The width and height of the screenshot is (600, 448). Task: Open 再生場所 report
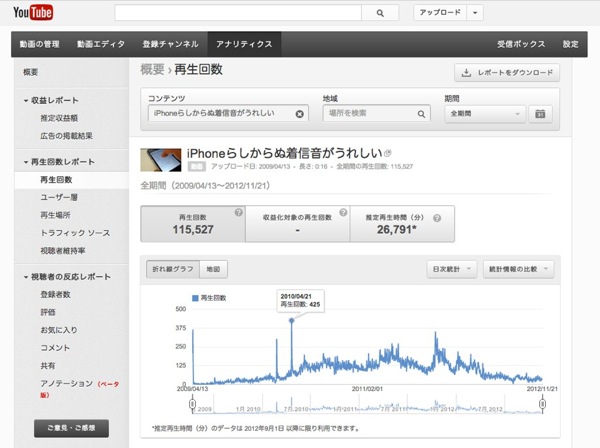pyautogui.click(x=55, y=215)
